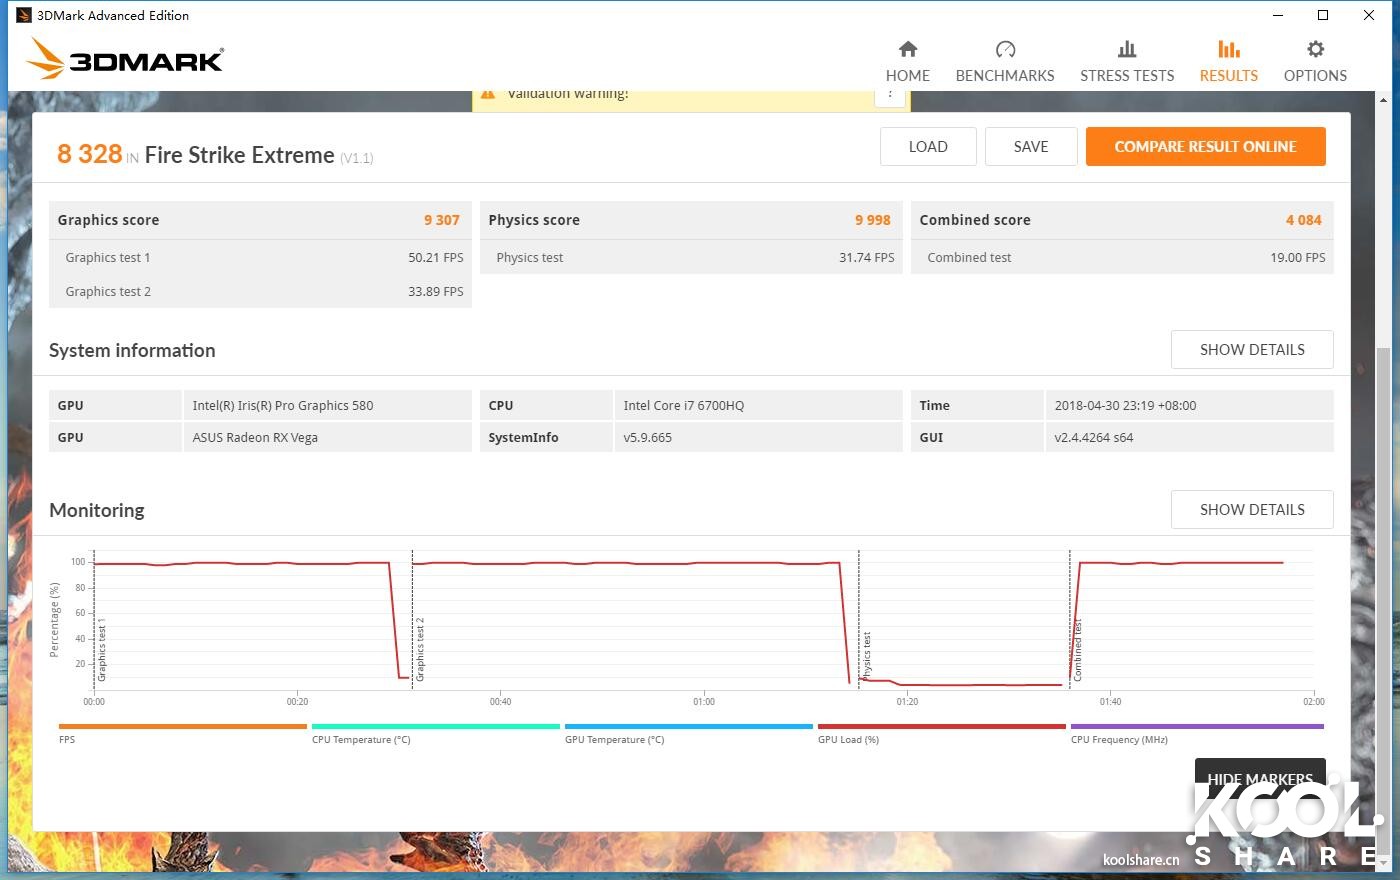Click the question mark help button on warning

tap(889, 96)
